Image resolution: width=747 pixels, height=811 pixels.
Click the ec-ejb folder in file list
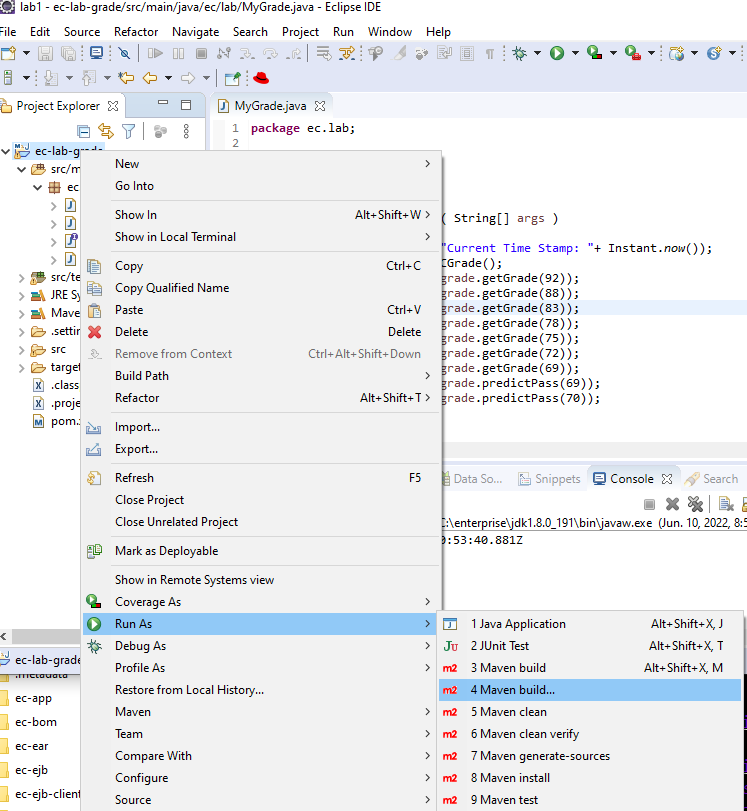(31, 770)
